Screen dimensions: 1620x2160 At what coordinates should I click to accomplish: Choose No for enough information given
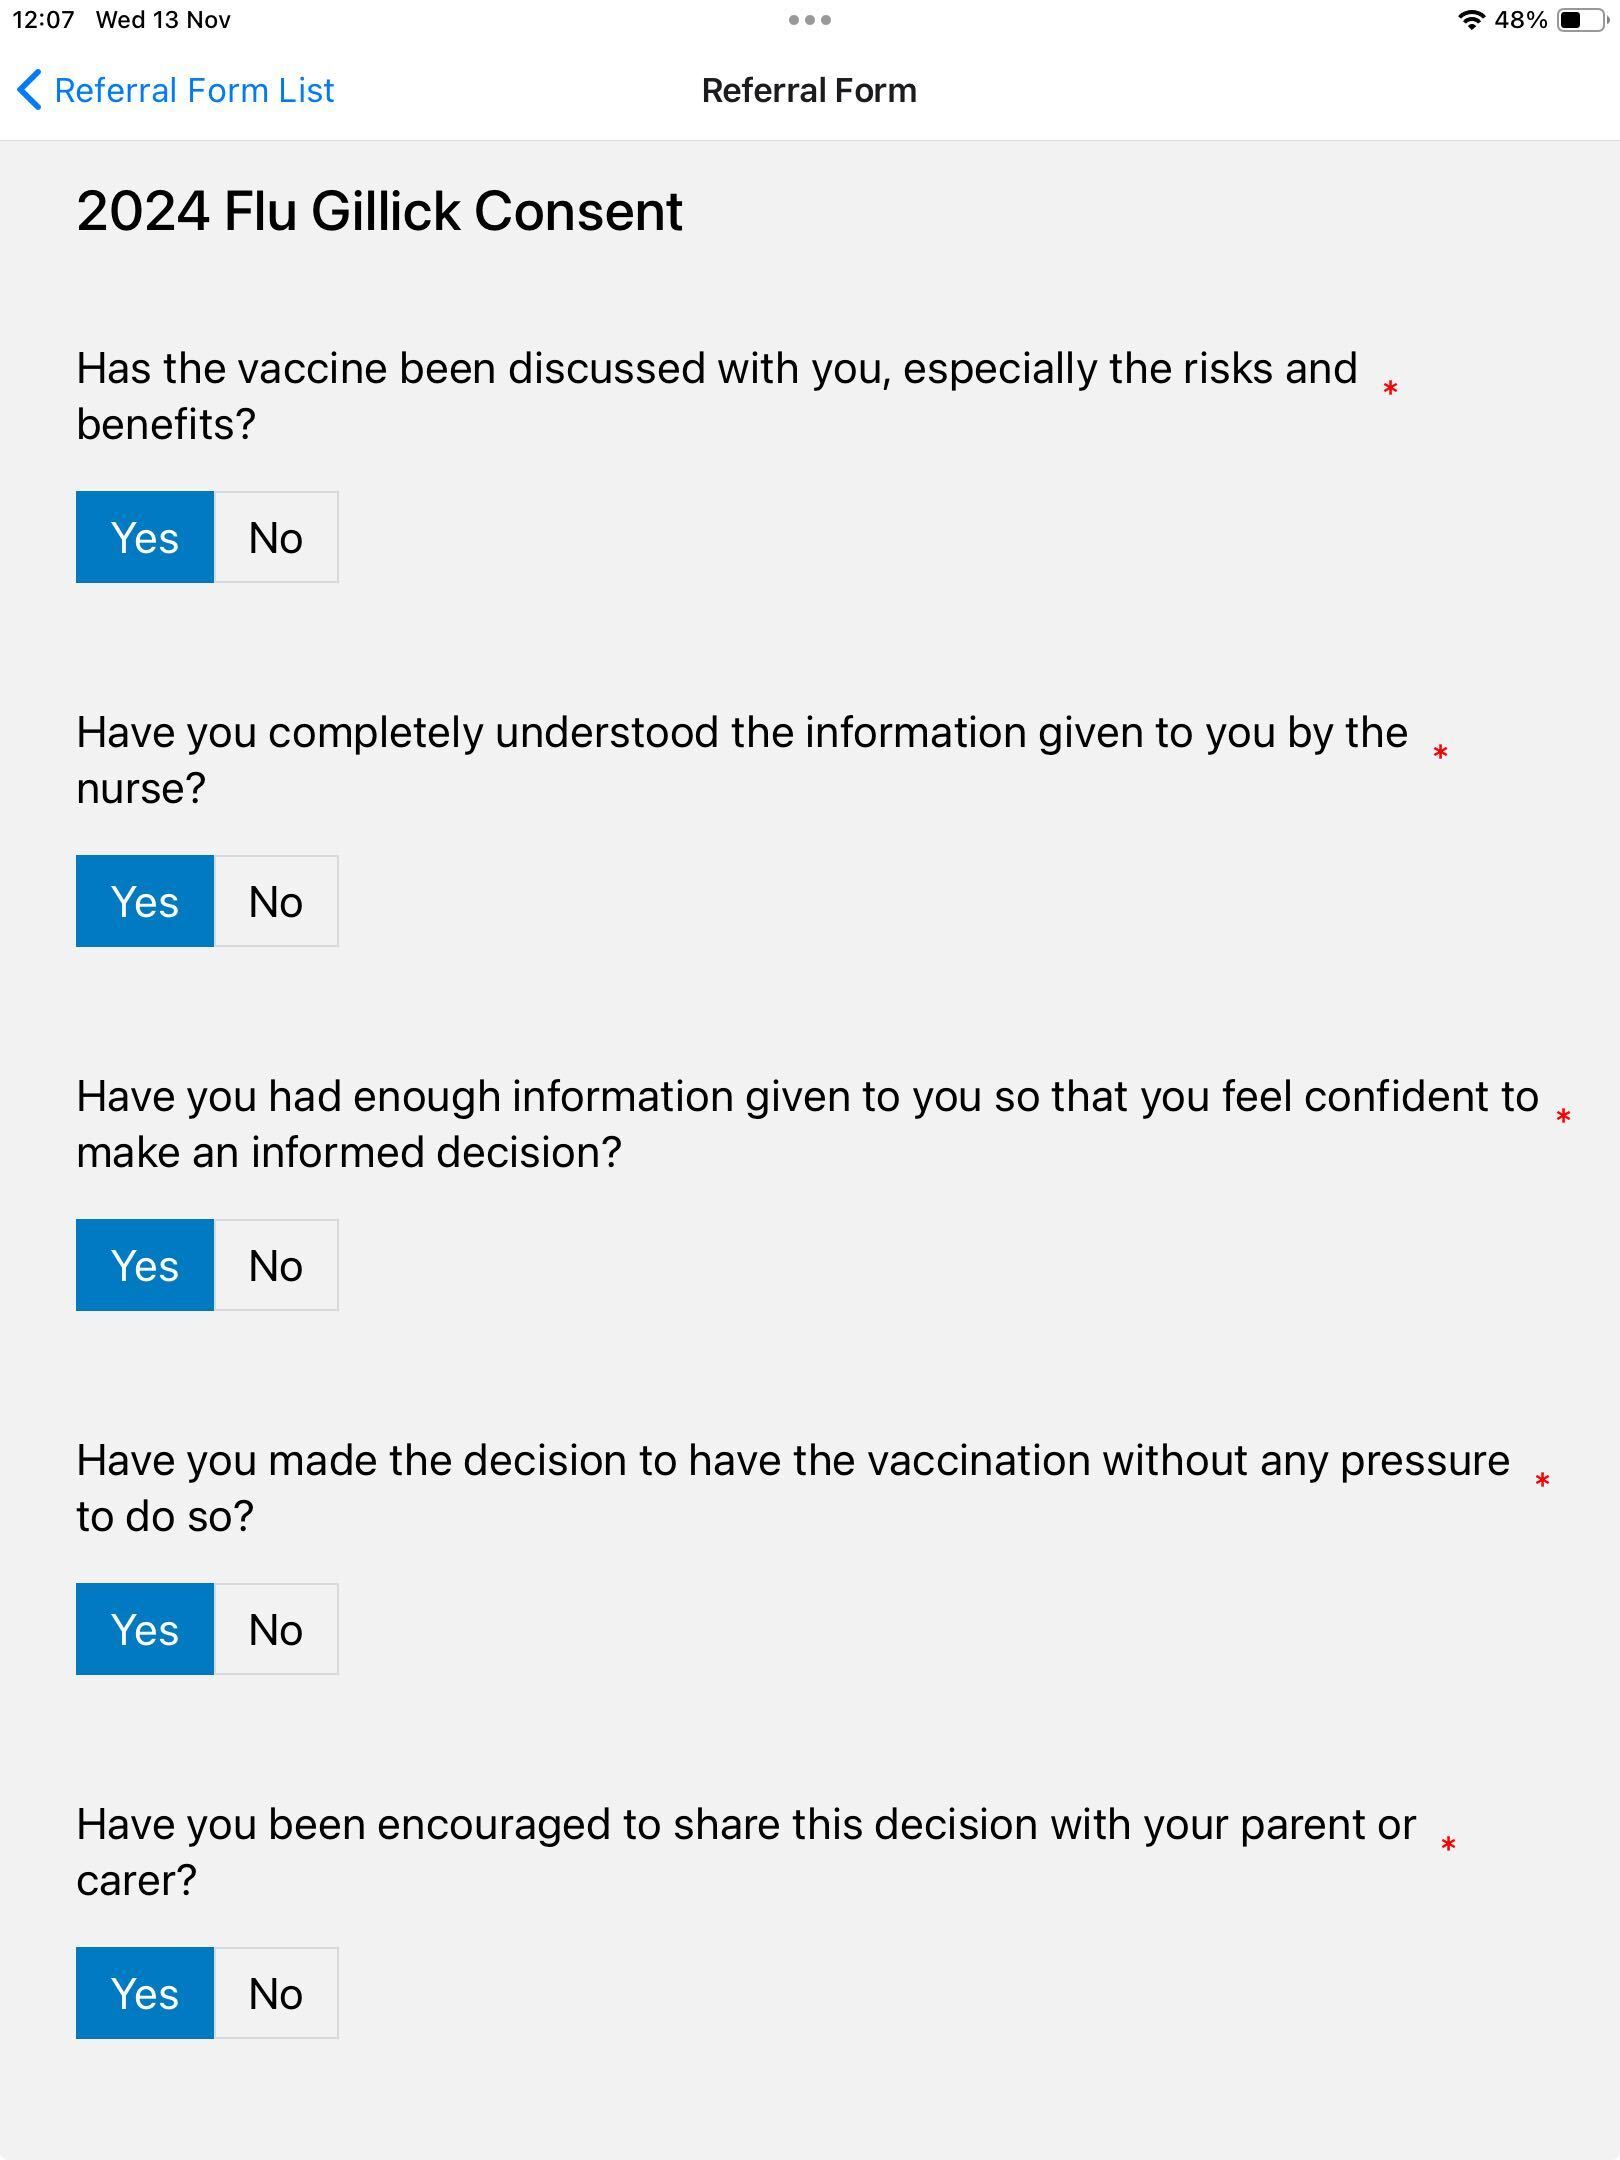pyautogui.click(x=276, y=1265)
